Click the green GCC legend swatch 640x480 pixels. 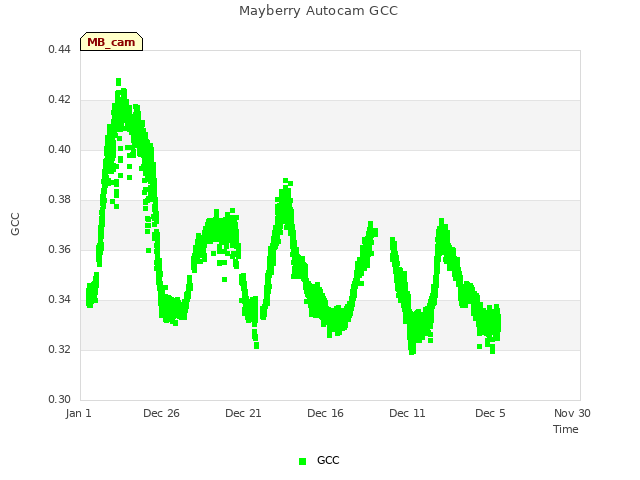pos(302,461)
